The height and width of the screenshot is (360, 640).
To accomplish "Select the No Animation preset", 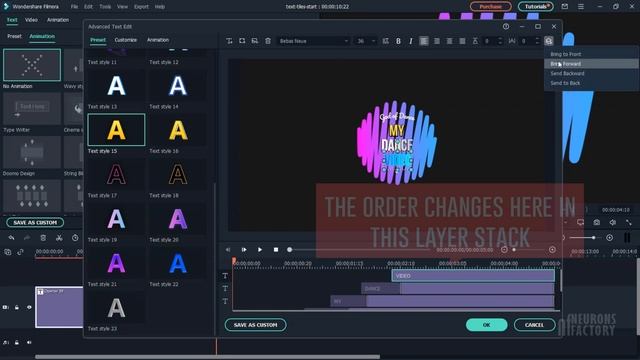I will coord(32,65).
